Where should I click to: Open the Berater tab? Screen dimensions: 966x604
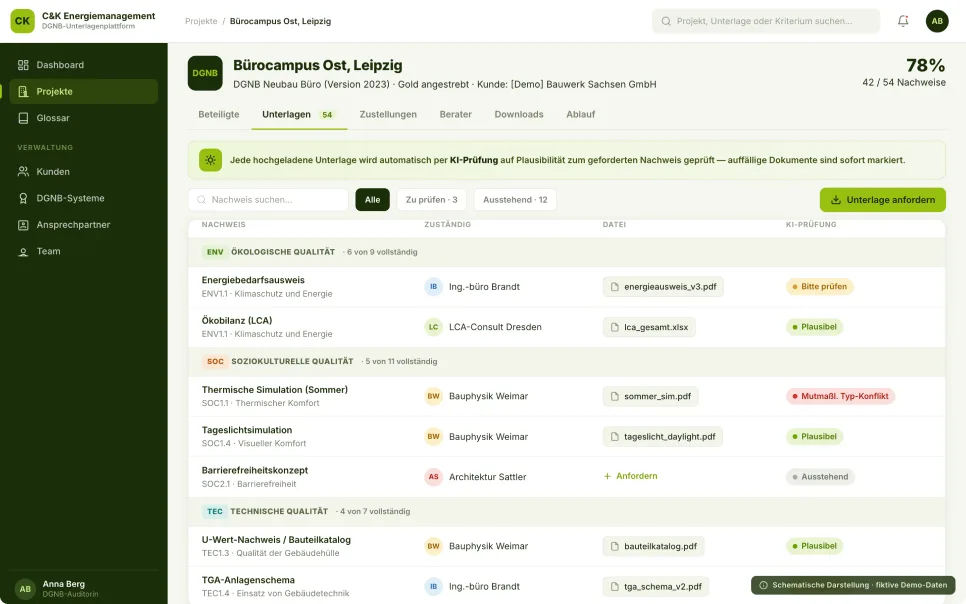click(x=455, y=114)
